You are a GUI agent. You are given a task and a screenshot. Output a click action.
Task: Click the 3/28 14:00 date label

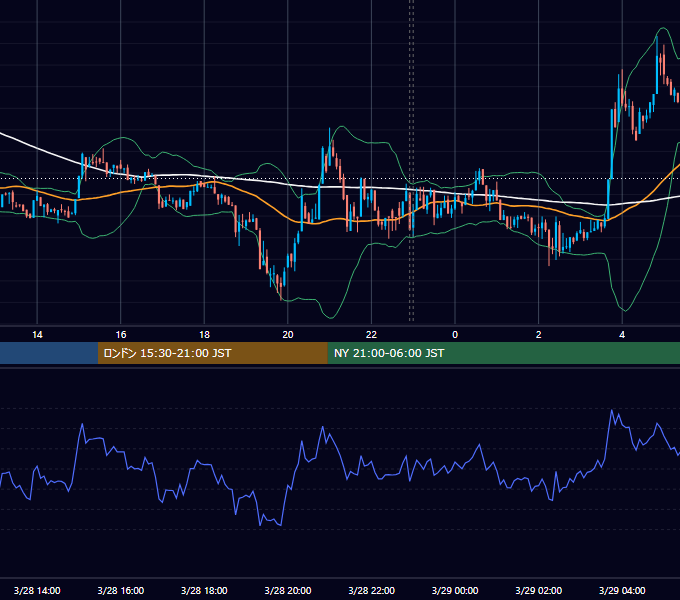37,590
